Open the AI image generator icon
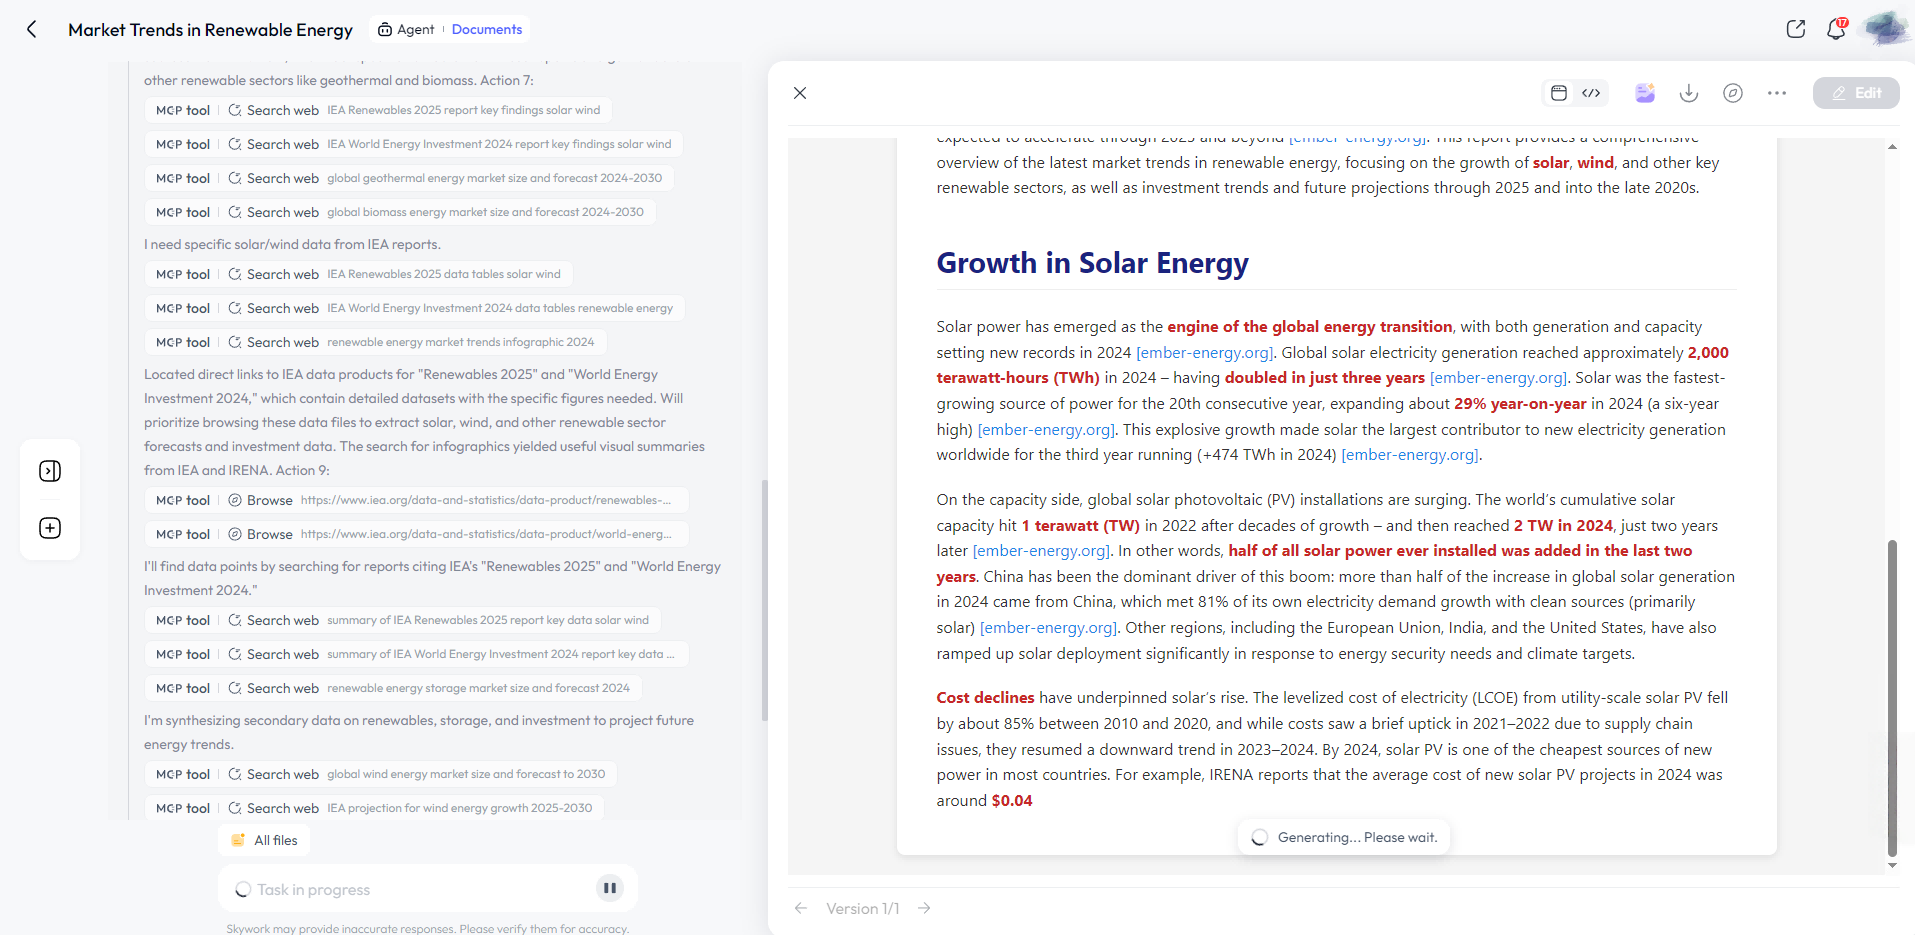The height and width of the screenshot is (935, 1915). pos(1644,93)
